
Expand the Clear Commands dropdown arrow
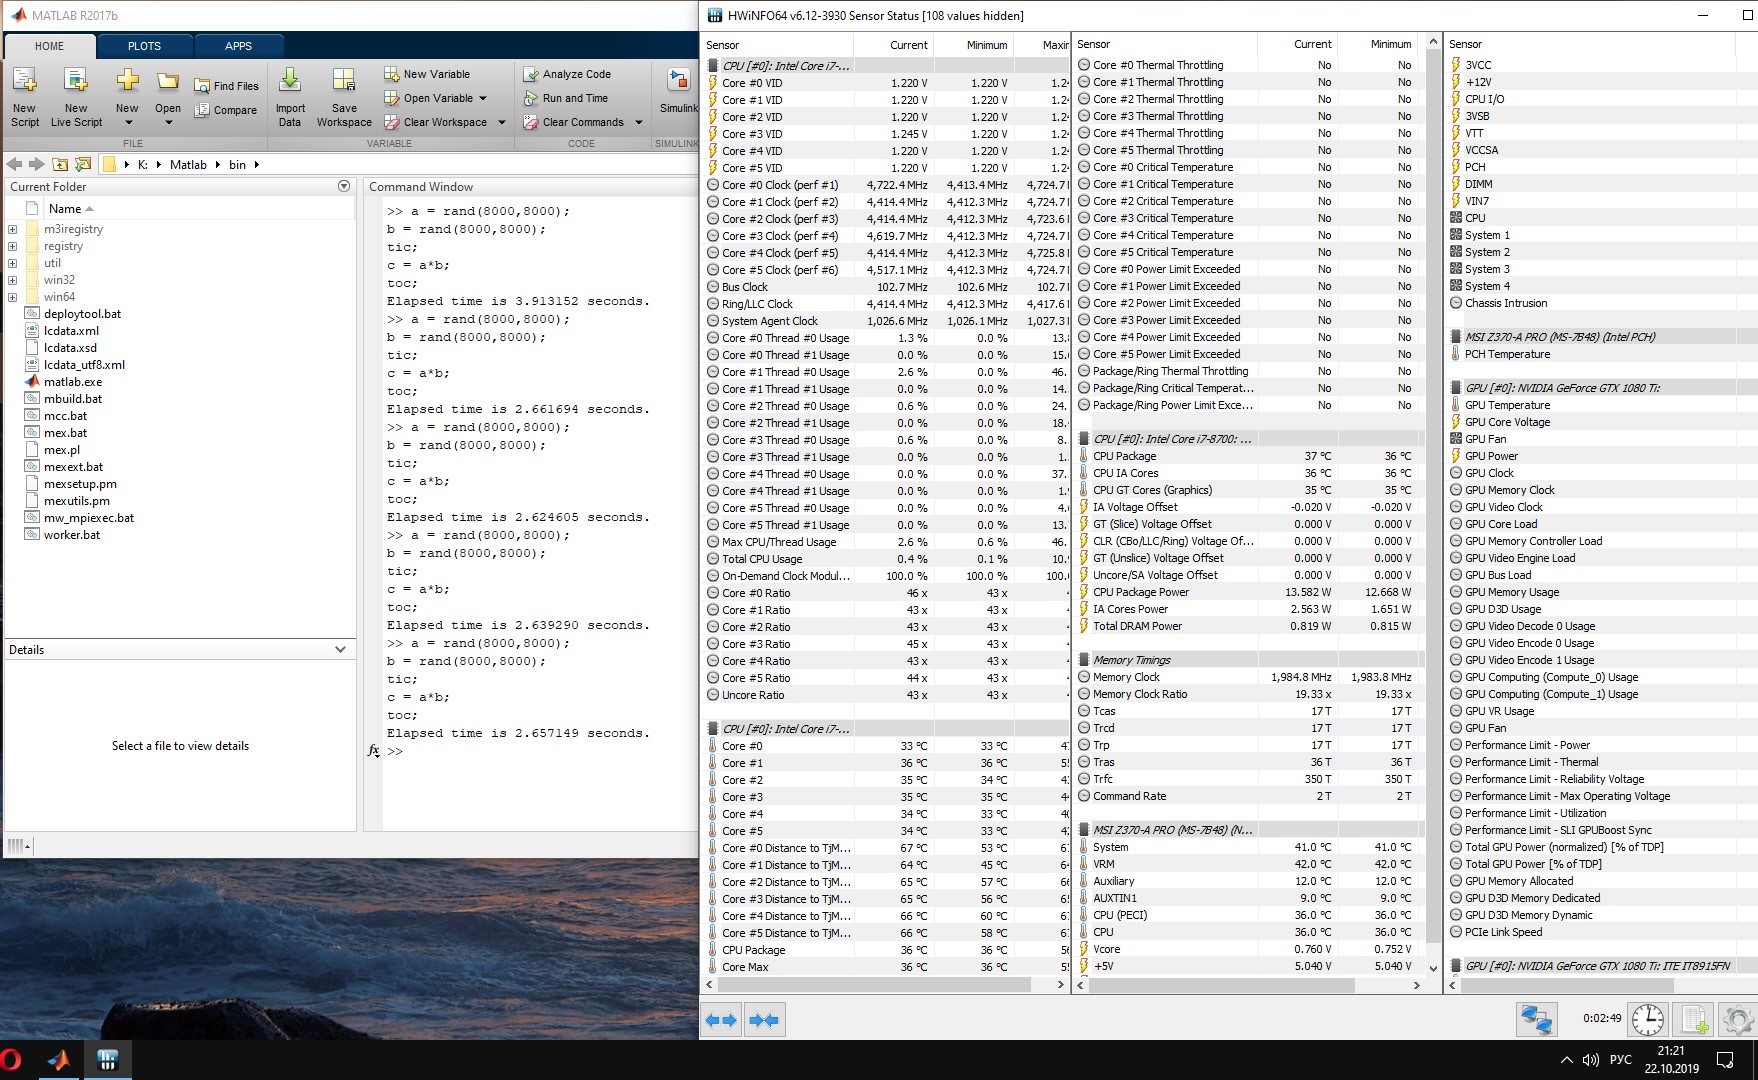[639, 122]
